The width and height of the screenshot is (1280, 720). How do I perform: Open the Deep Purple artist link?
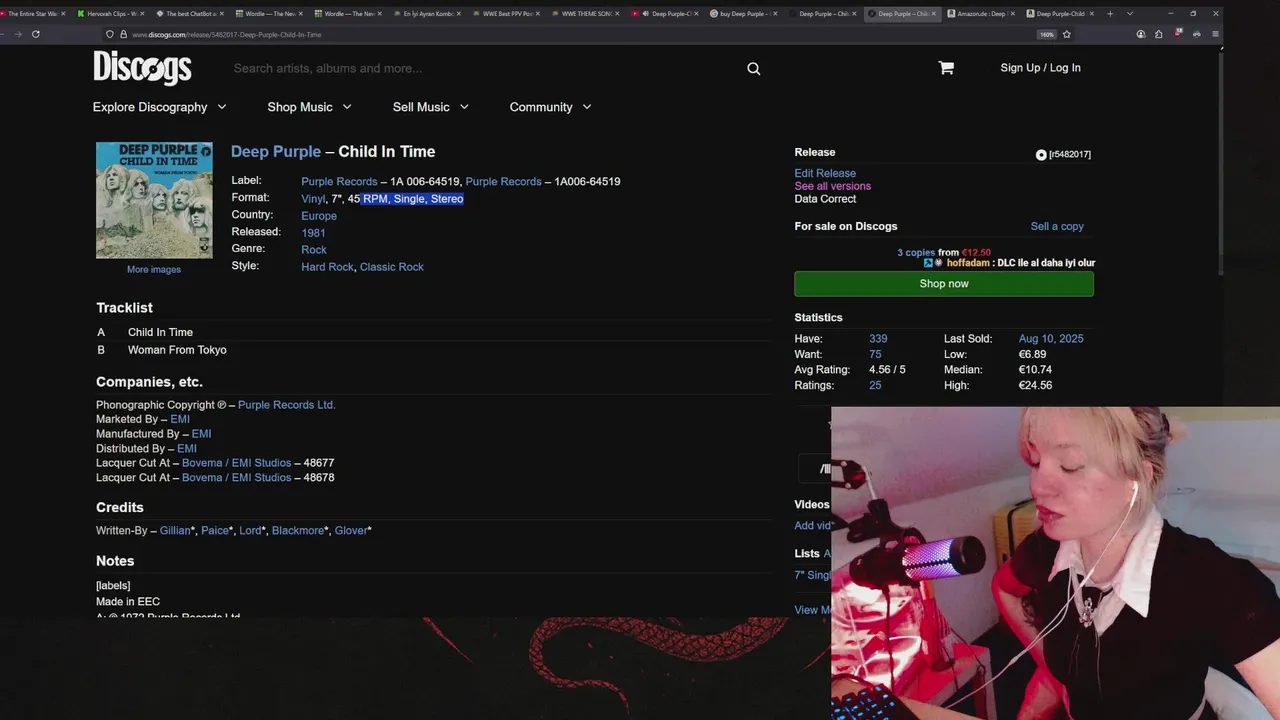(x=276, y=152)
